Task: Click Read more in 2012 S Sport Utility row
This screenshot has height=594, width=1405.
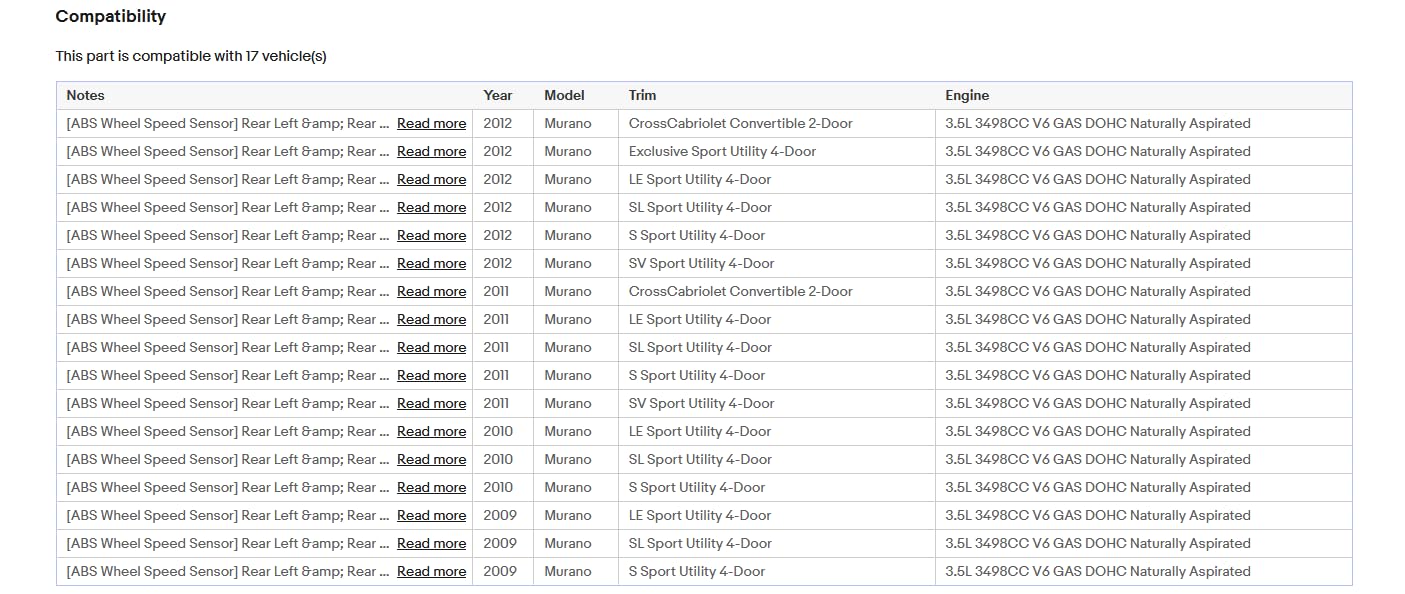Action: [x=431, y=235]
